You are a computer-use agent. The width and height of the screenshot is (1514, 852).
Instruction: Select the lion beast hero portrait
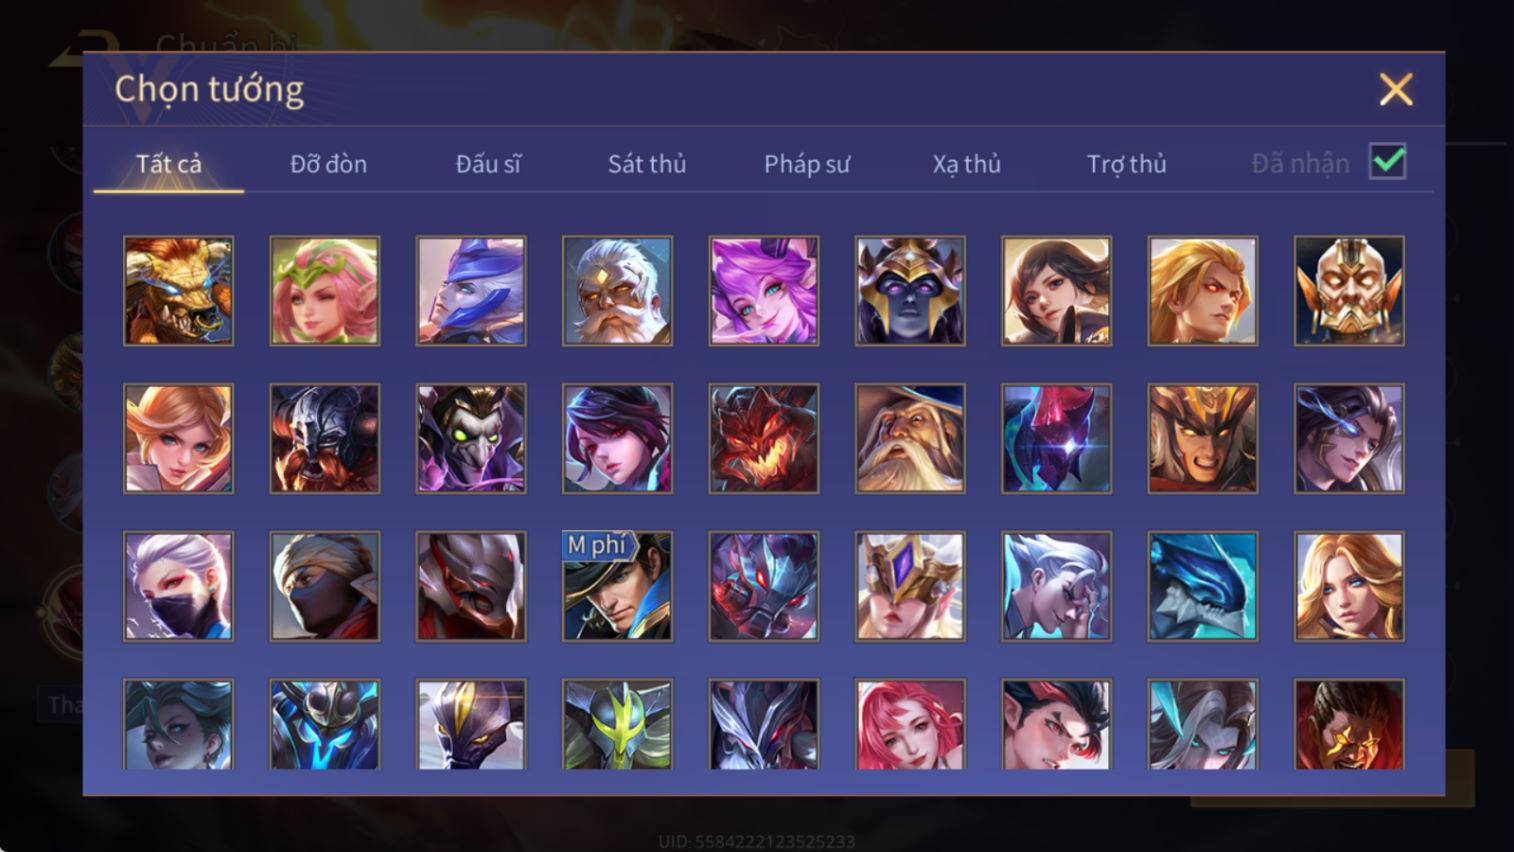coord(178,291)
